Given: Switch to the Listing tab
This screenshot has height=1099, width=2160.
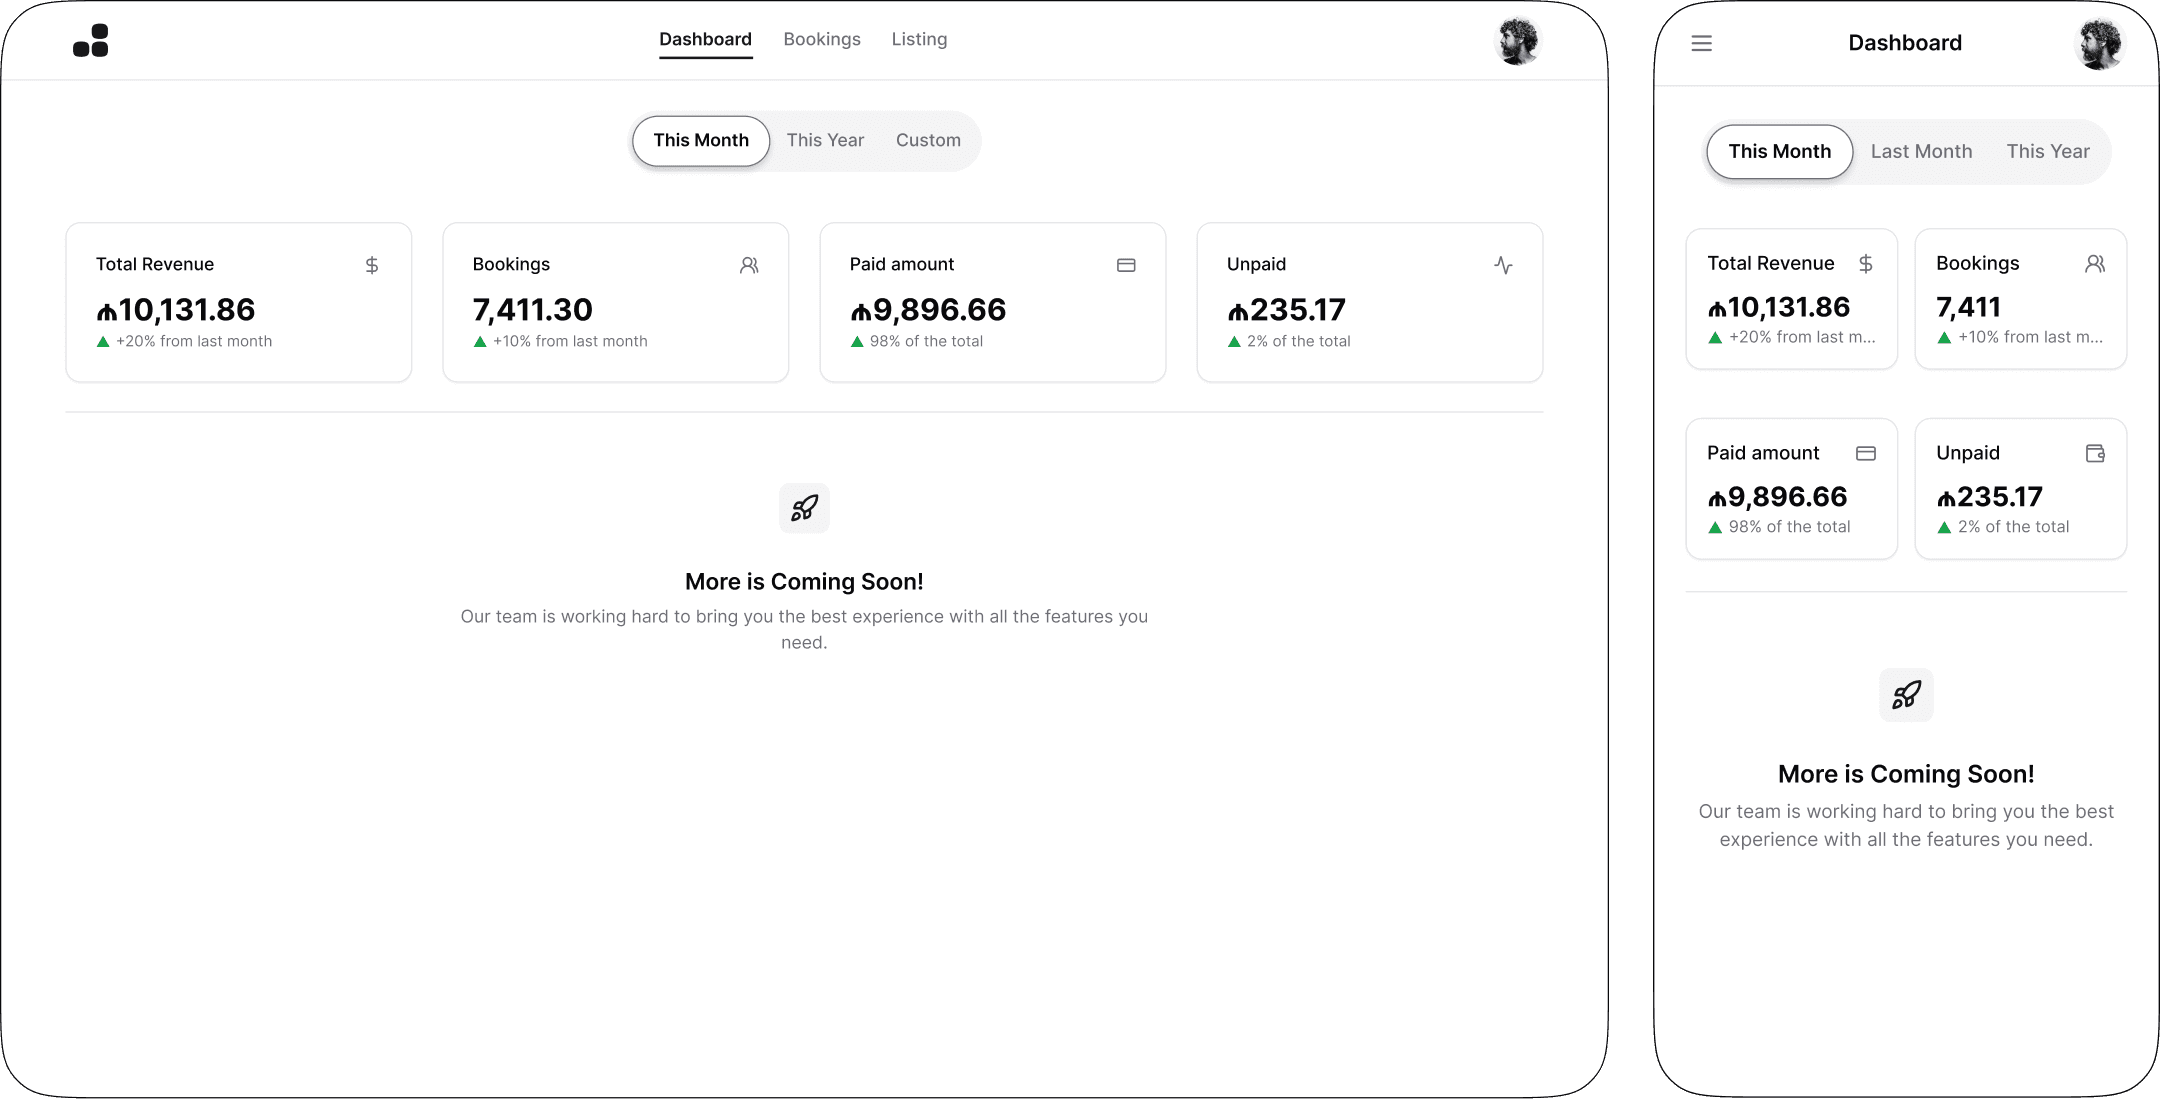Looking at the screenshot, I should point(918,39).
